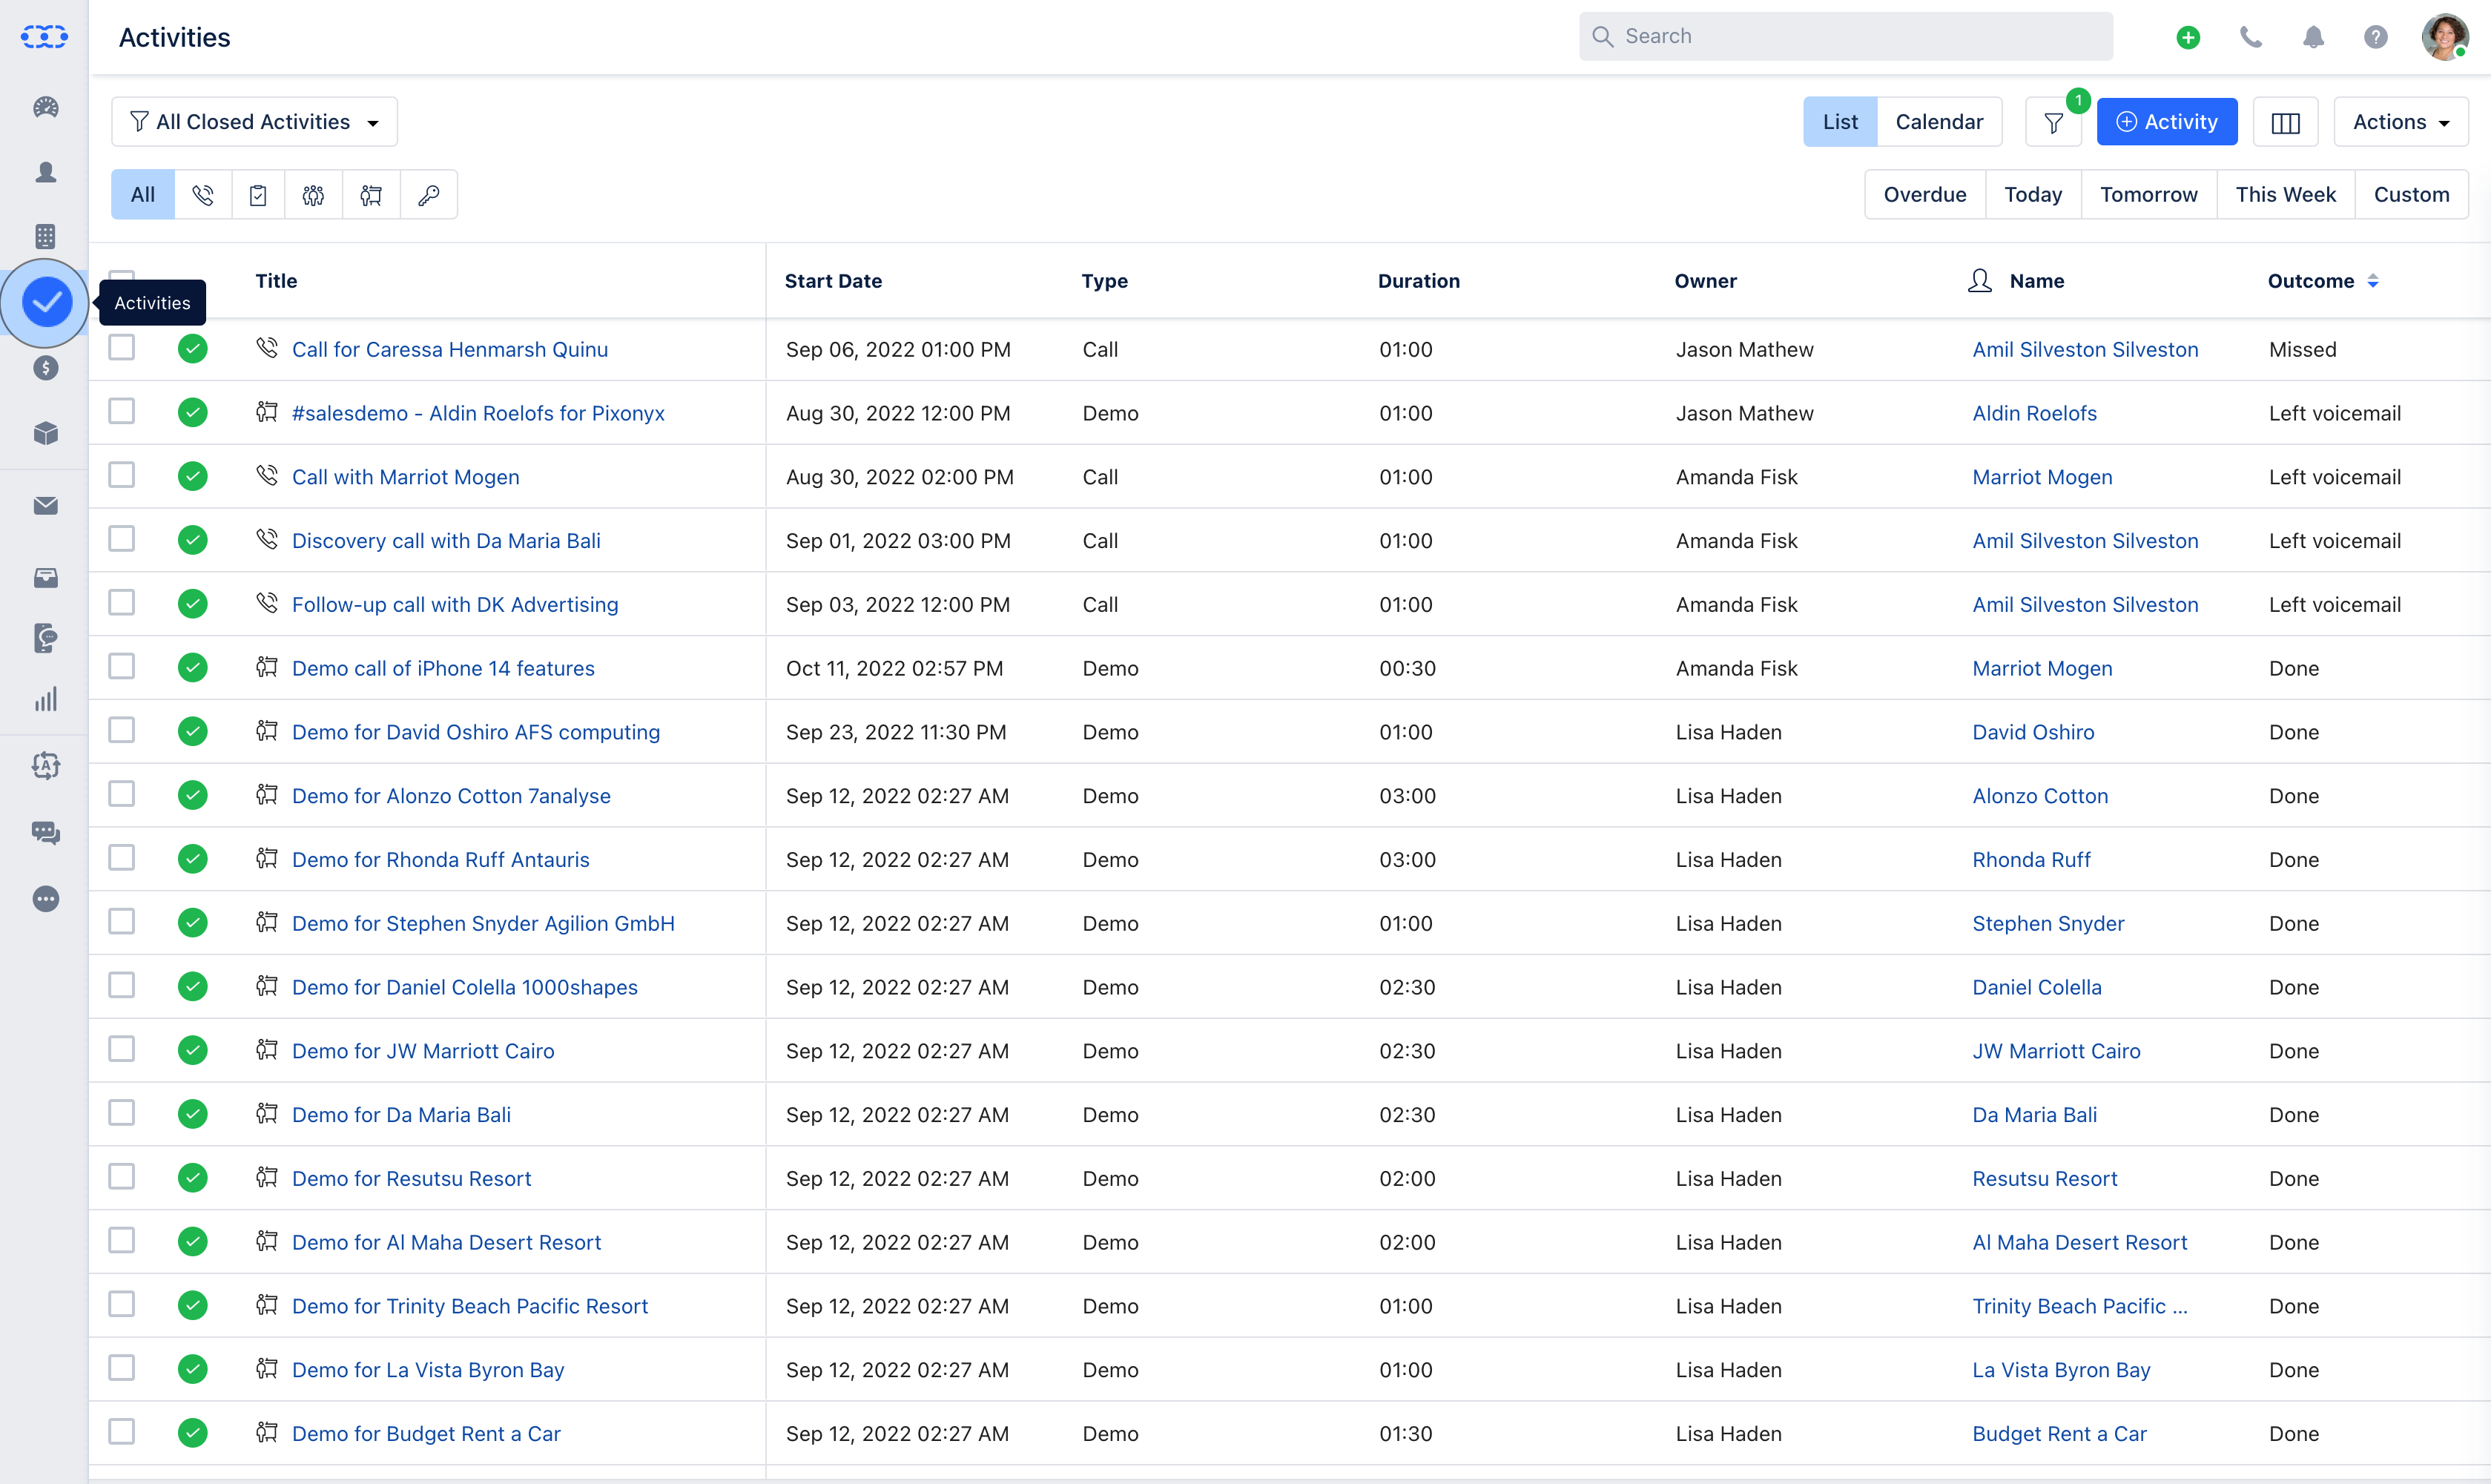The image size is (2491, 1484).
Task: Select checkbox for Call with Marriot Mogen
Action: [x=122, y=474]
